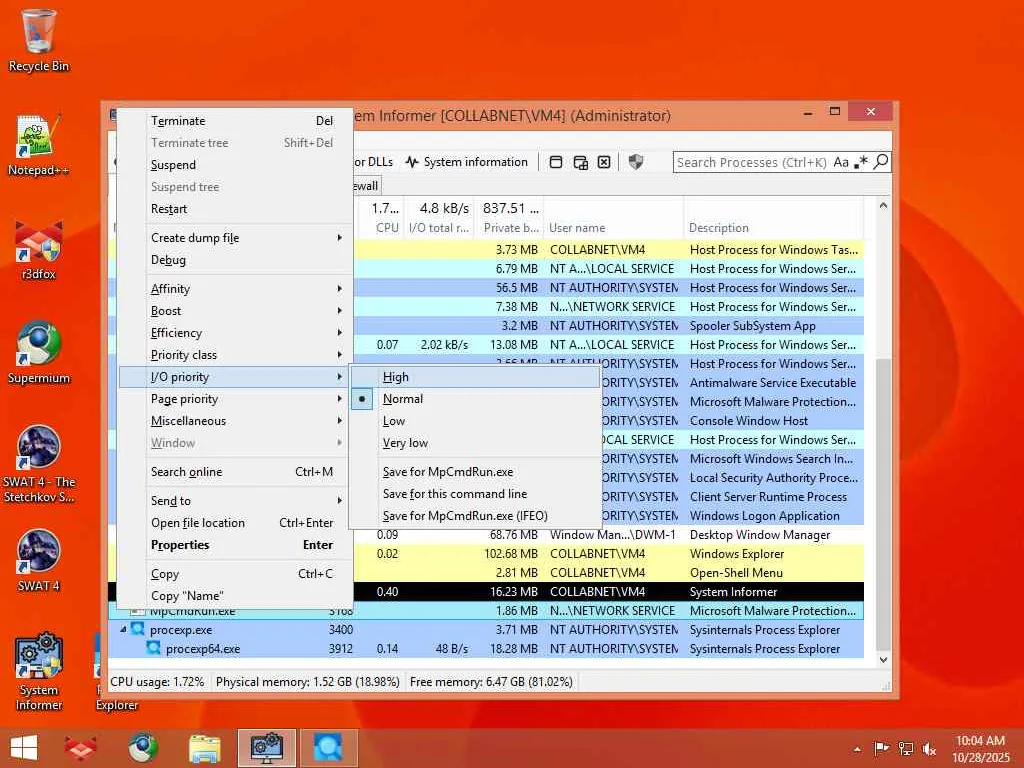Select the procexp64.exe process row
The width and height of the screenshot is (1024, 768).
pos(486,649)
